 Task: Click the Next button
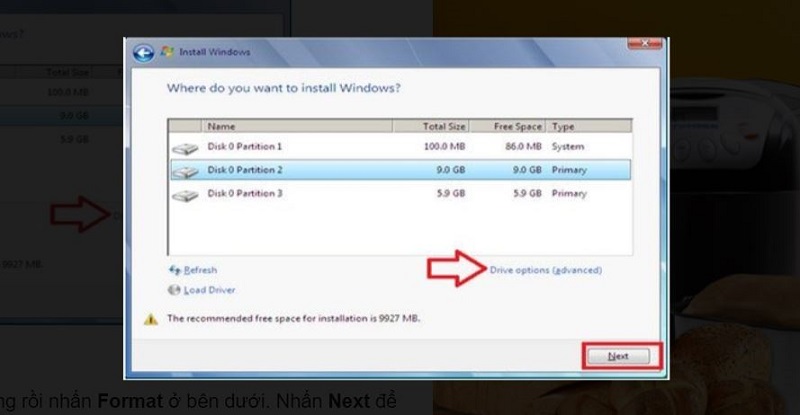(x=618, y=356)
